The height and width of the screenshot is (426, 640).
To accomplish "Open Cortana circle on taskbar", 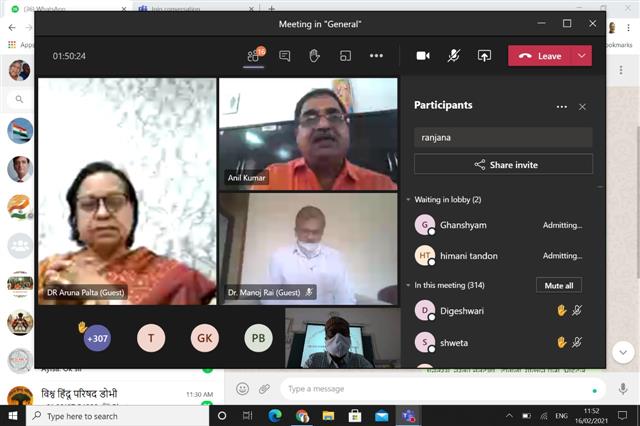I will click(x=222, y=416).
